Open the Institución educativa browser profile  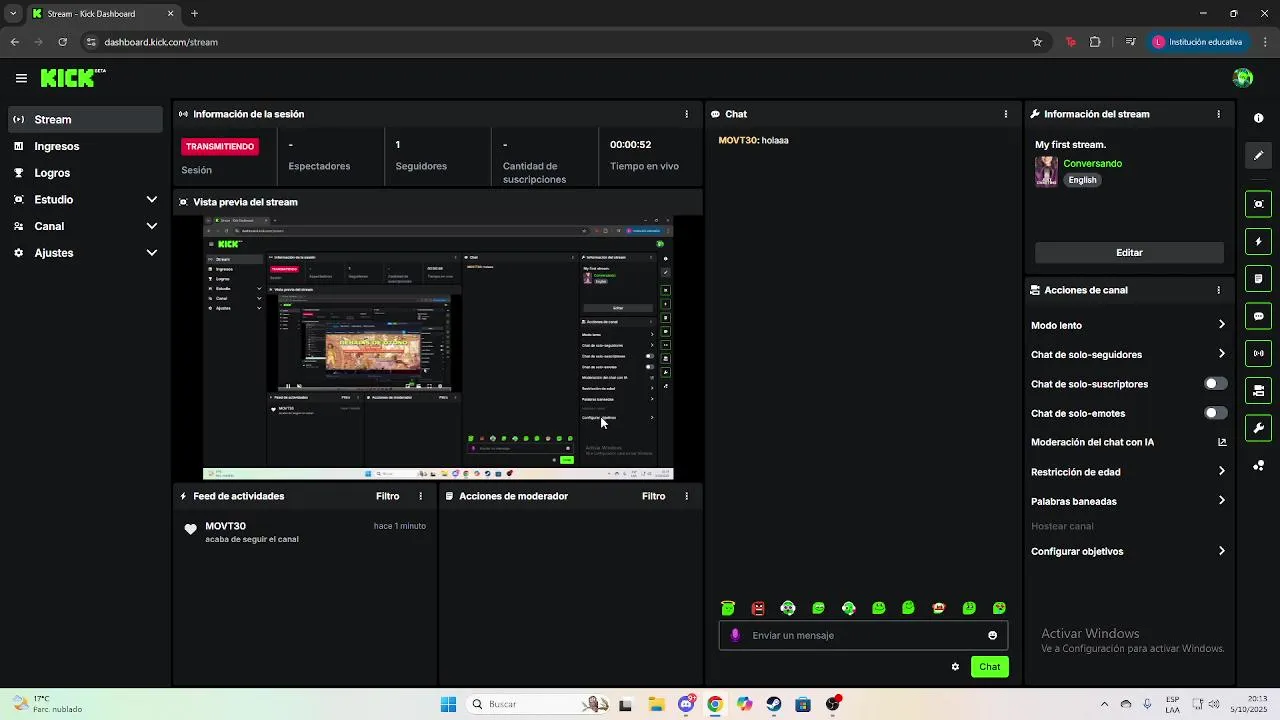coord(1198,42)
